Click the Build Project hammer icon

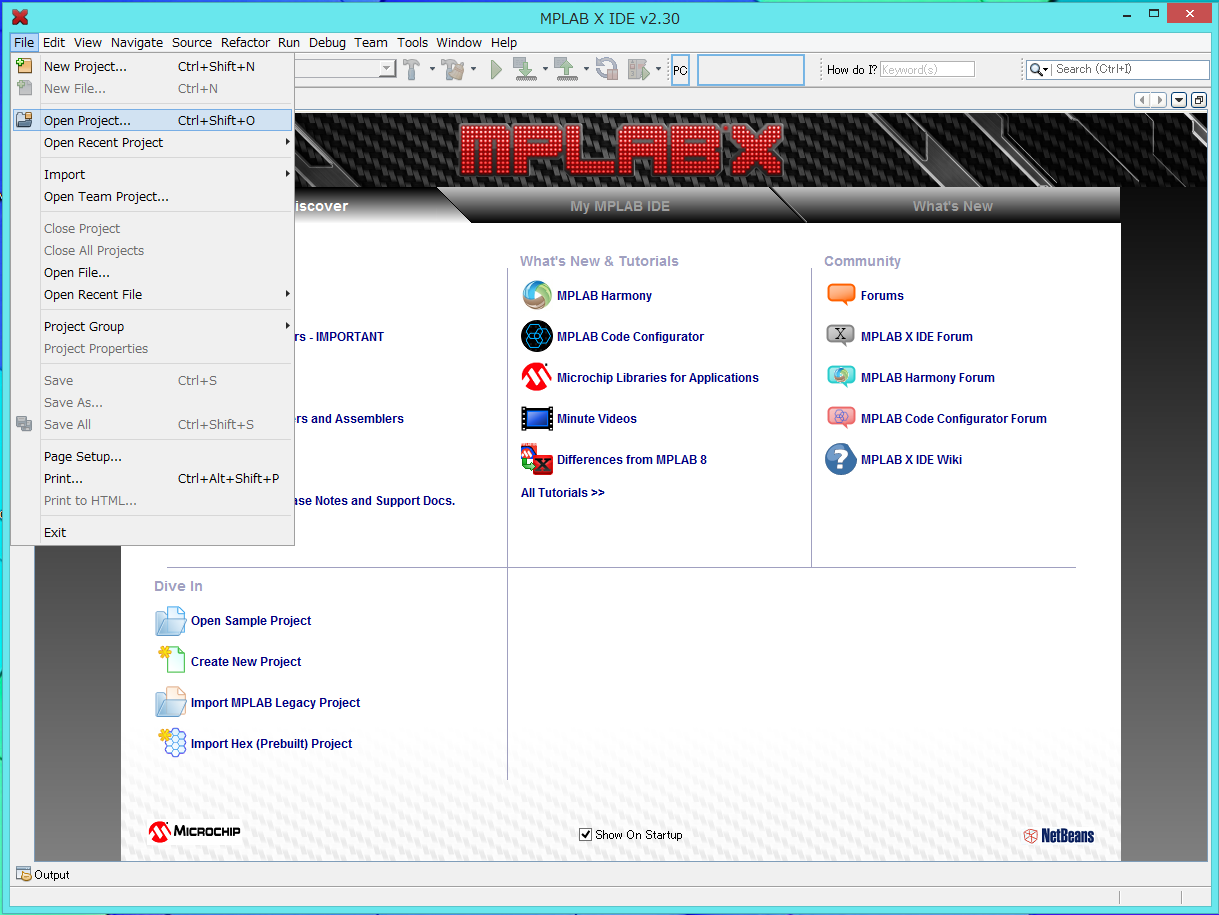(x=411, y=69)
